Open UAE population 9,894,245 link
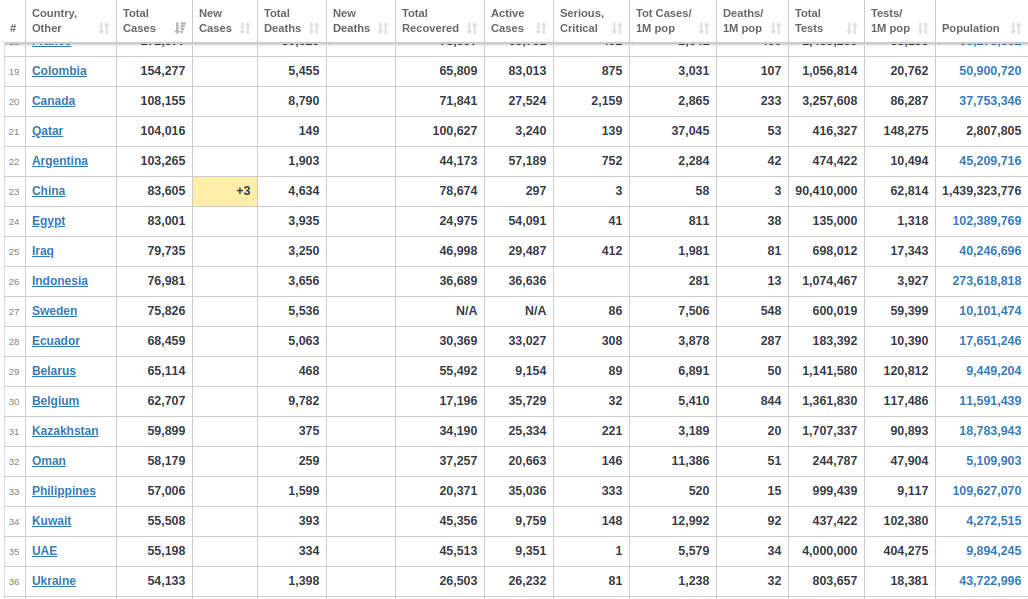The width and height of the screenshot is (1028, 599). coord(993,551)
